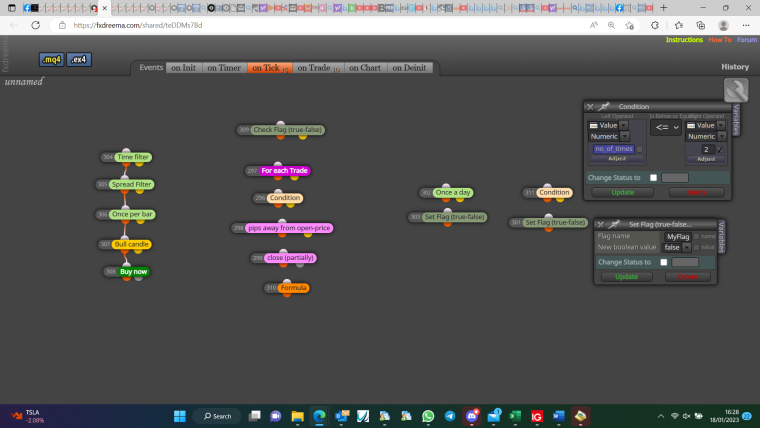Screen dimensions: 760x428
Task: Open the How To link
Action: point(720,40)
